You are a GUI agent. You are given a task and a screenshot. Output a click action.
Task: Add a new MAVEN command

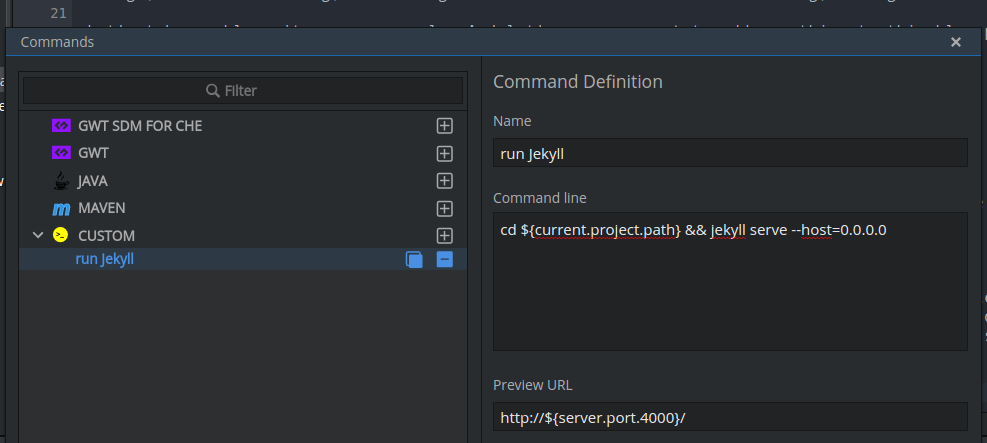tap(444, 208)
